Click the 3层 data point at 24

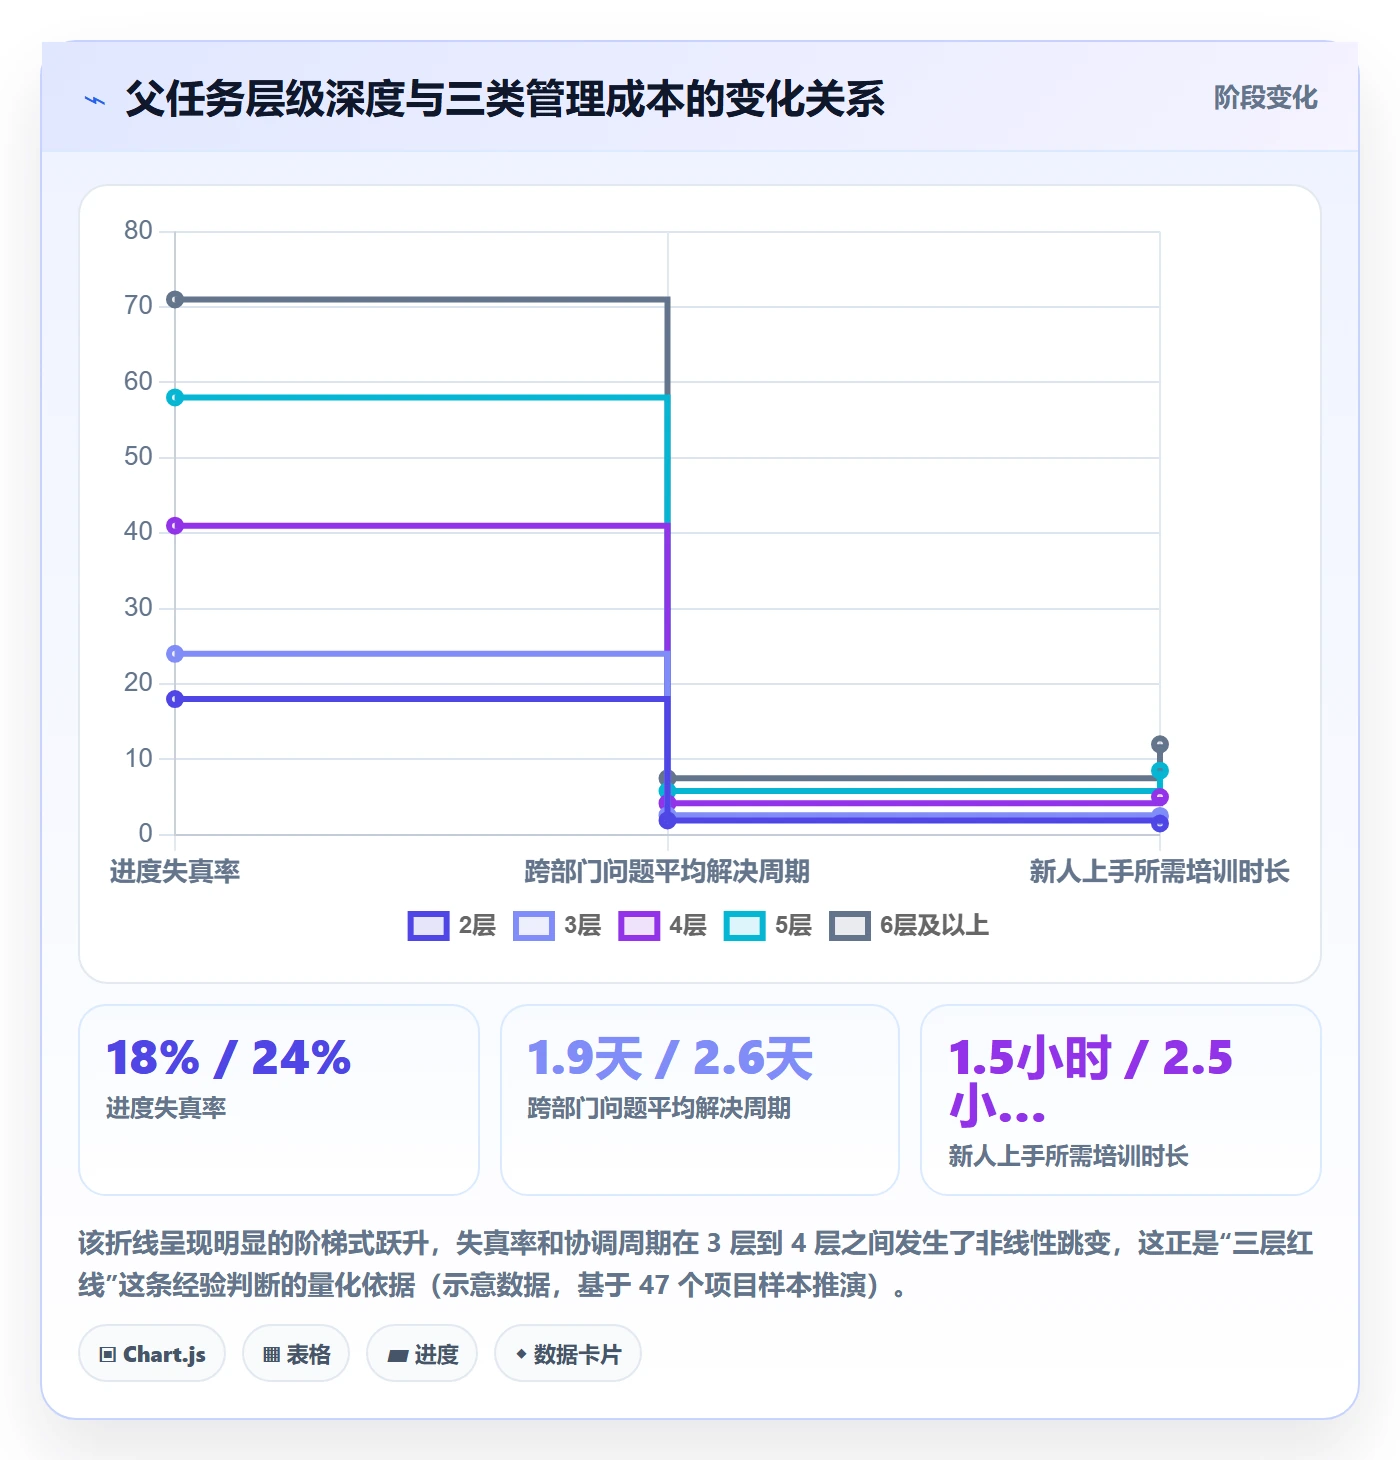coord(175,654)
